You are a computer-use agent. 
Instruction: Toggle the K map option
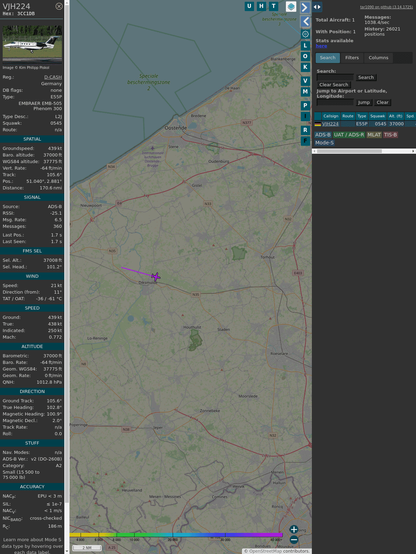click(x=305, y=67)
